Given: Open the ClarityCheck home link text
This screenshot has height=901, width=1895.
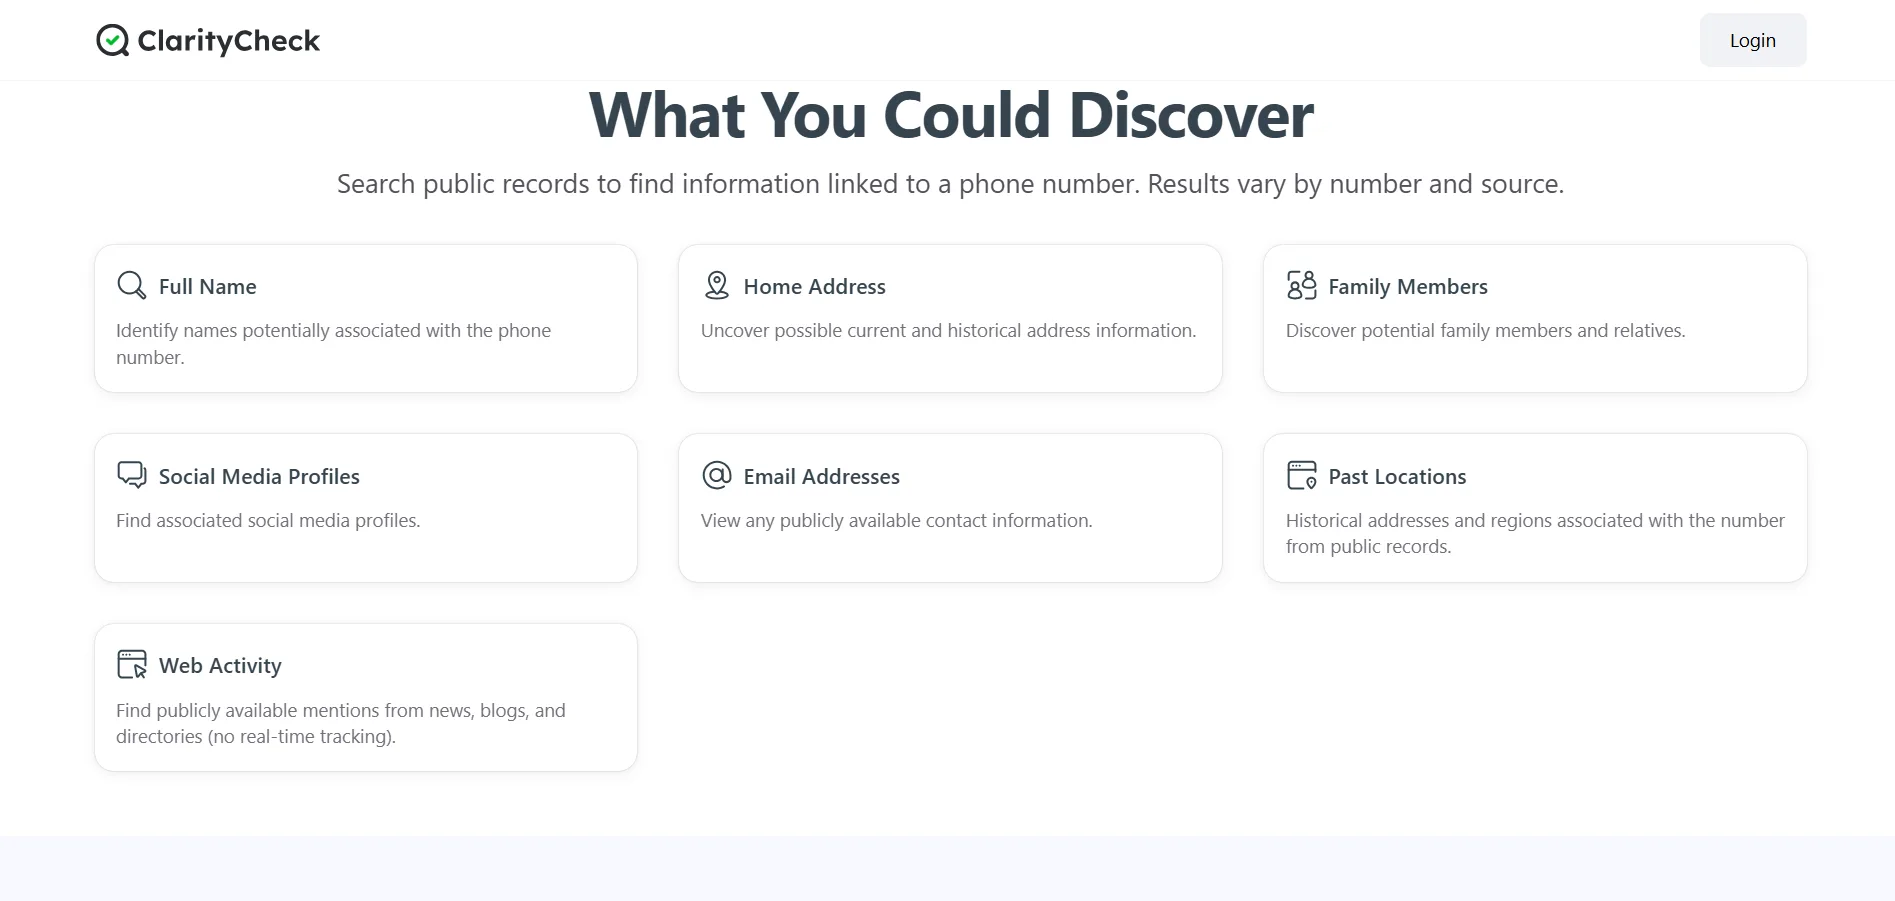Looking at the screenshot, I should [228, 41].
